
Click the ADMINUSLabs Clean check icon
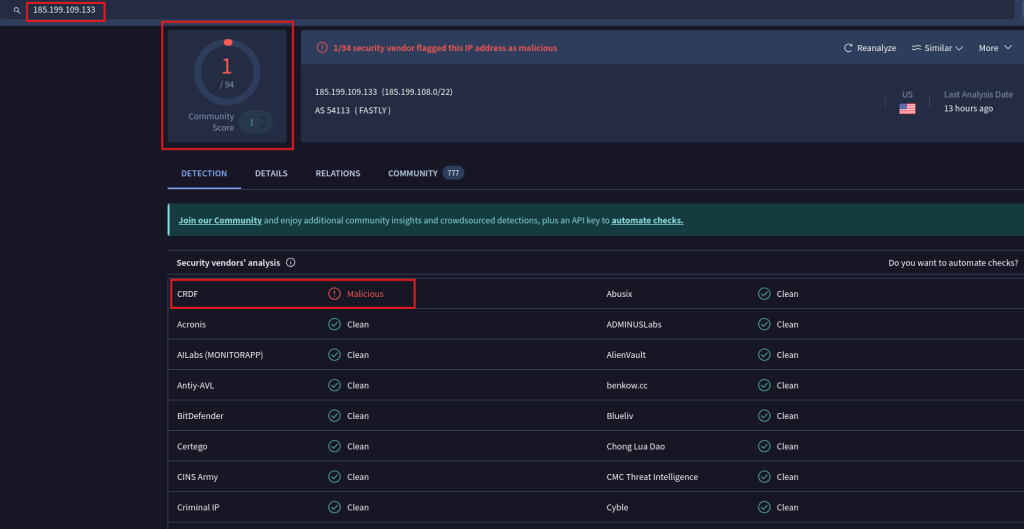764,325
